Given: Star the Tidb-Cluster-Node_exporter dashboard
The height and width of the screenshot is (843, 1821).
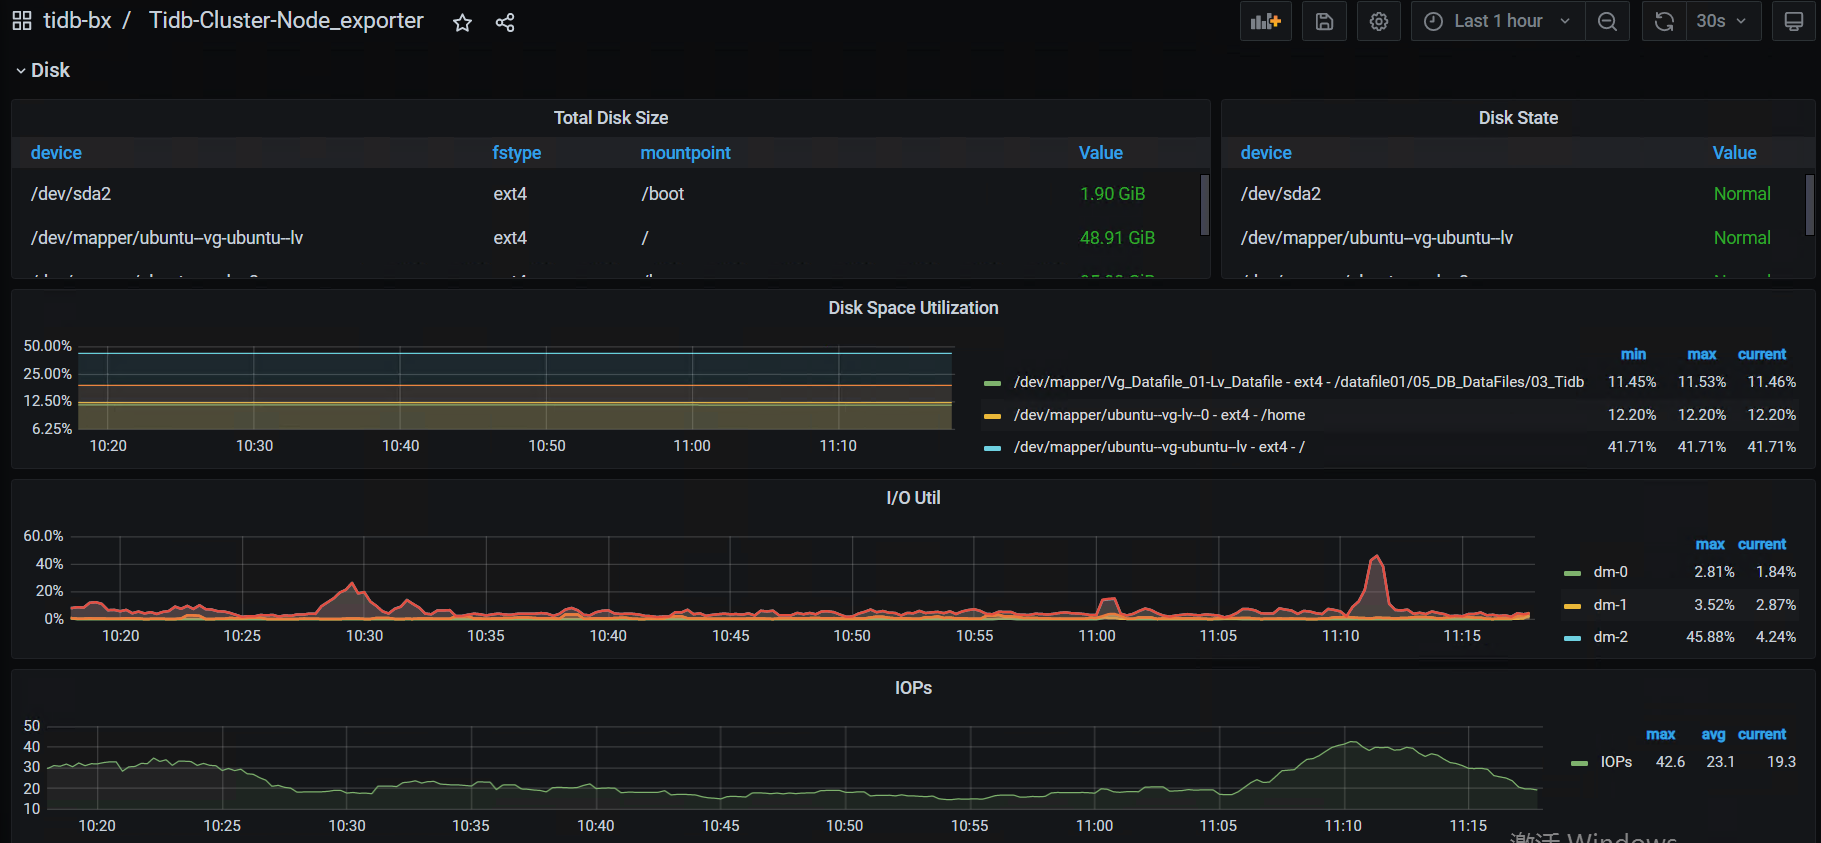Looking at the screenshot, I should (462, 22).
